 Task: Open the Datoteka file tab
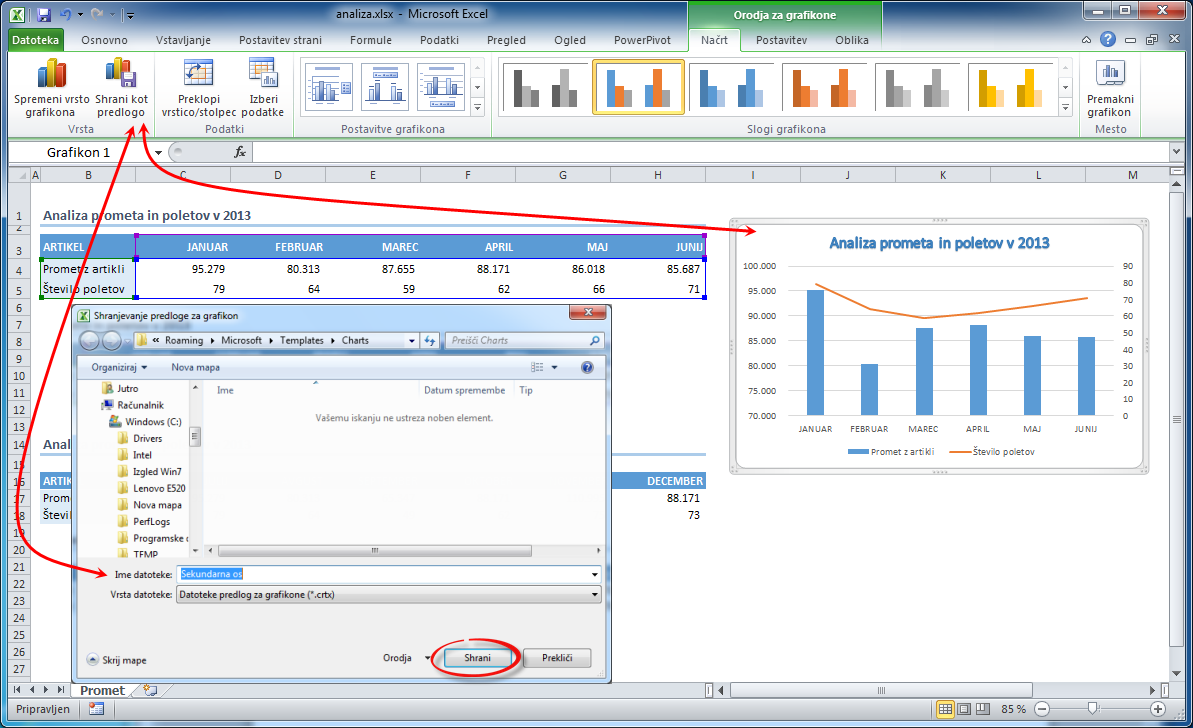click(x=35, y=40)
